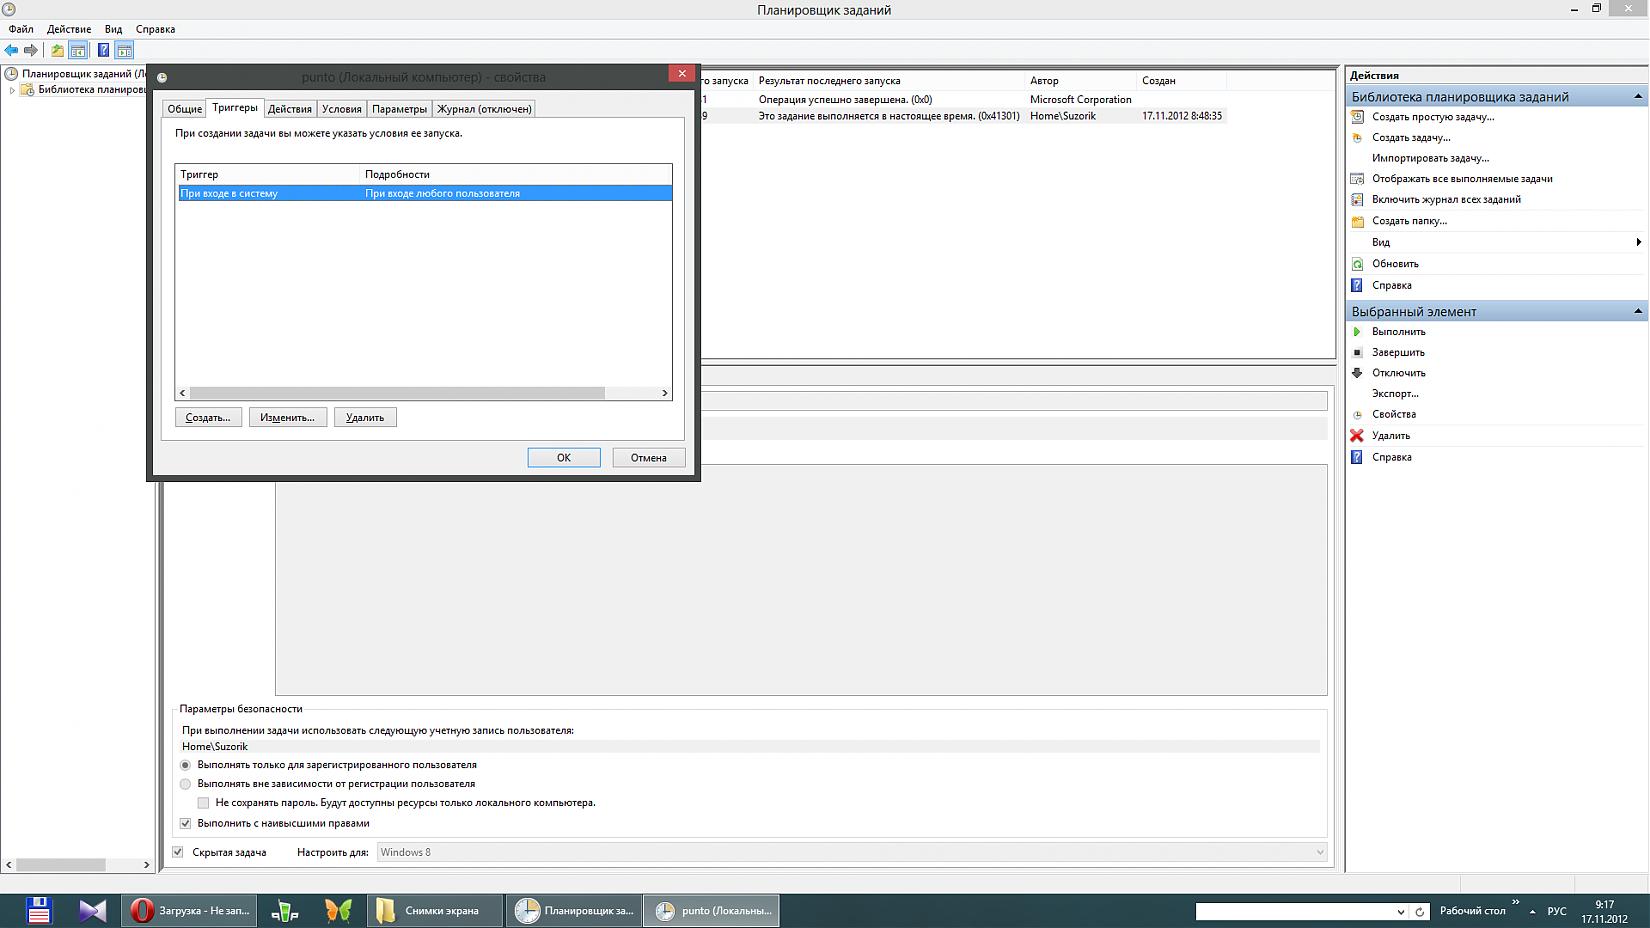Image resolution: width=1650 pixels, height=928 pixels.
Task: Switch to the Условия tab
Action: (342, 109)
